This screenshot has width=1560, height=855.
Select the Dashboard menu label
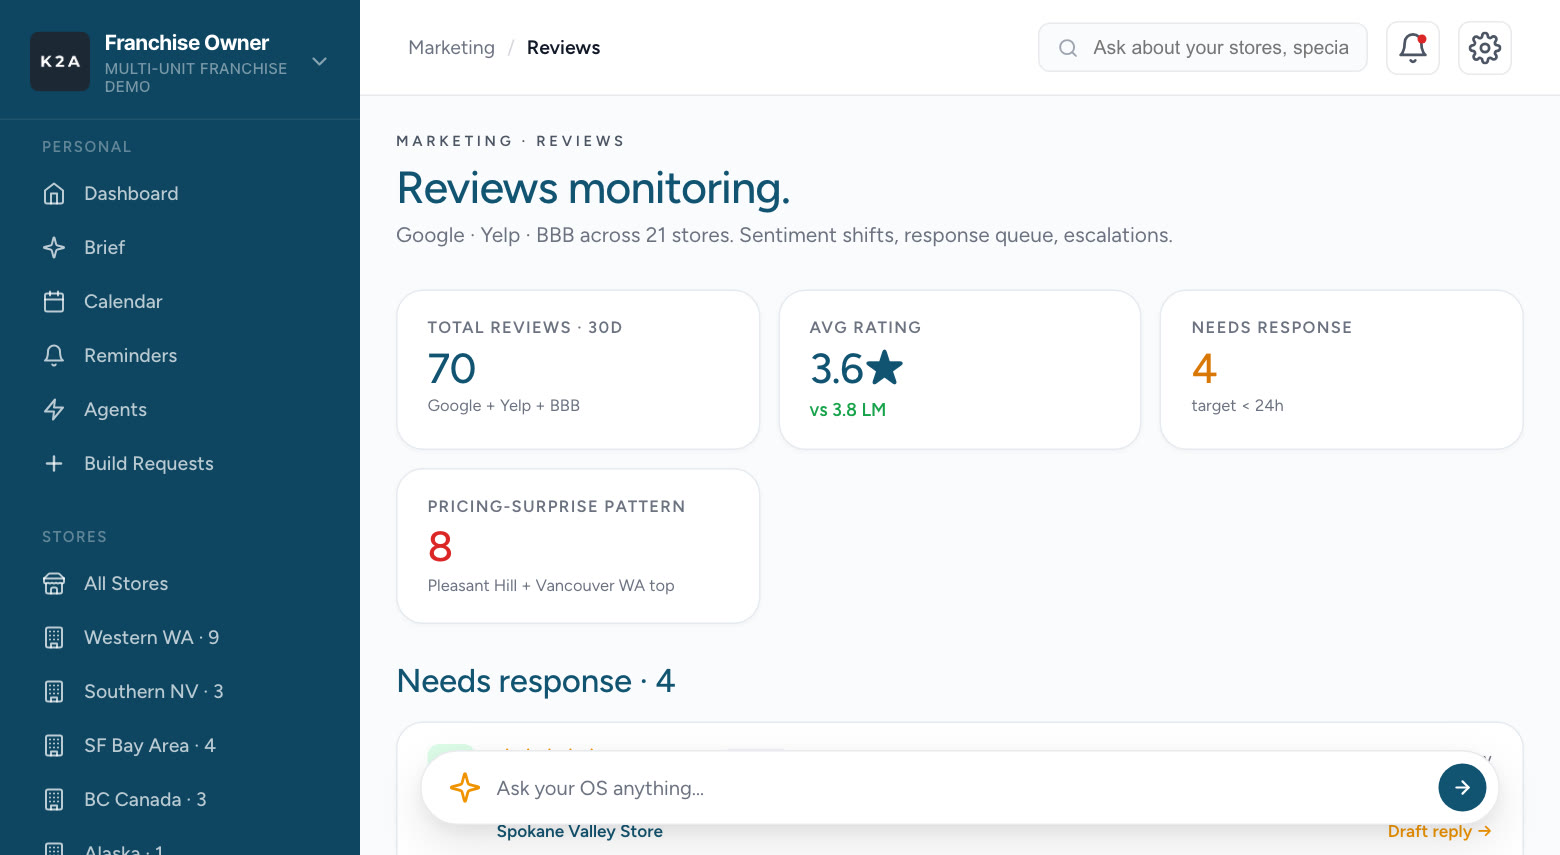coord(131,193)
